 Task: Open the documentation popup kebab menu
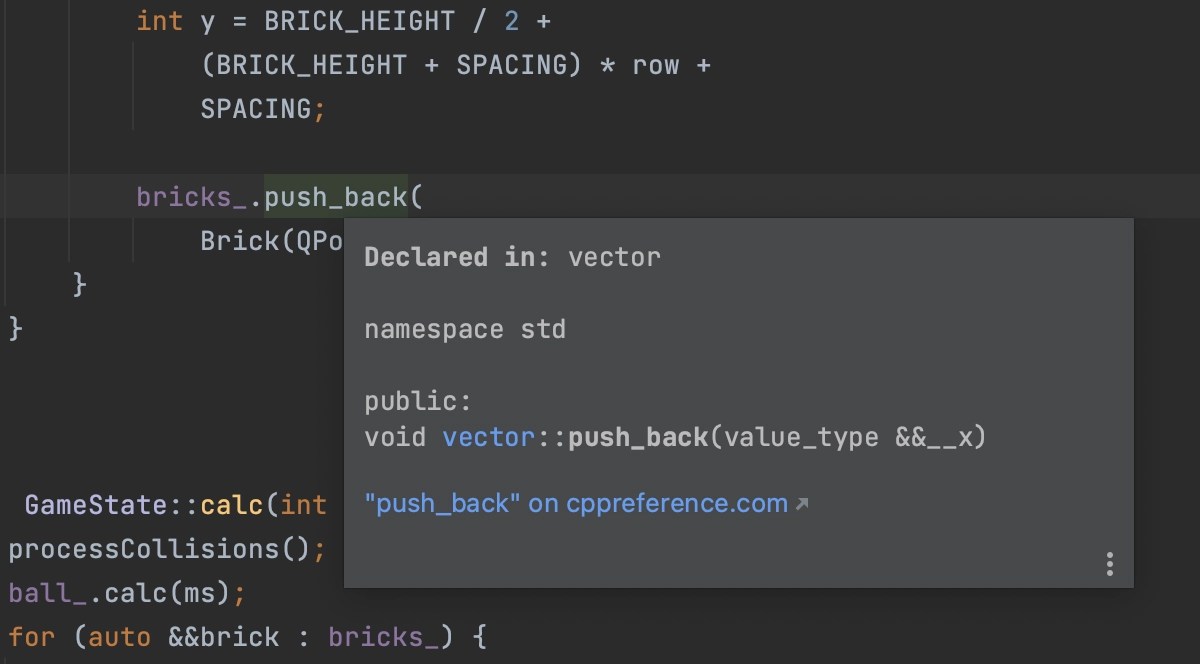pyautogui.click(x=1109, y=564)
